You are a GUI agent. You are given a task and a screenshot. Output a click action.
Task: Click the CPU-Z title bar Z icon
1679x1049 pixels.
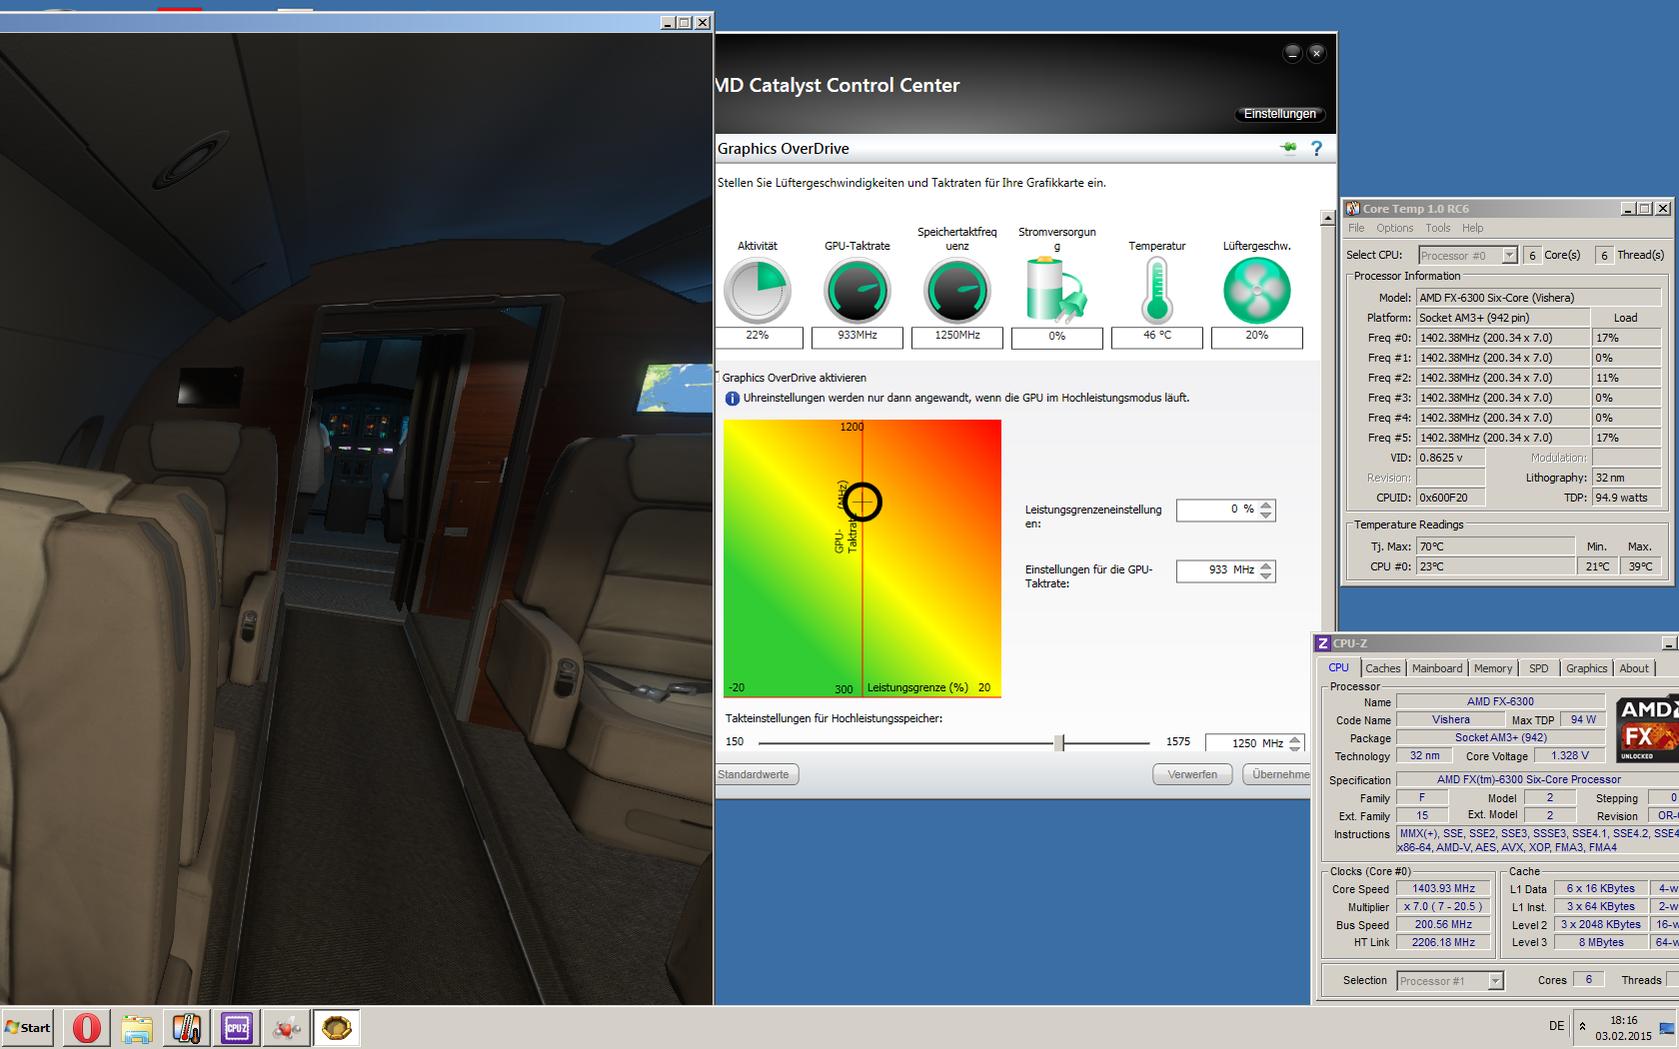(1323, 643)
